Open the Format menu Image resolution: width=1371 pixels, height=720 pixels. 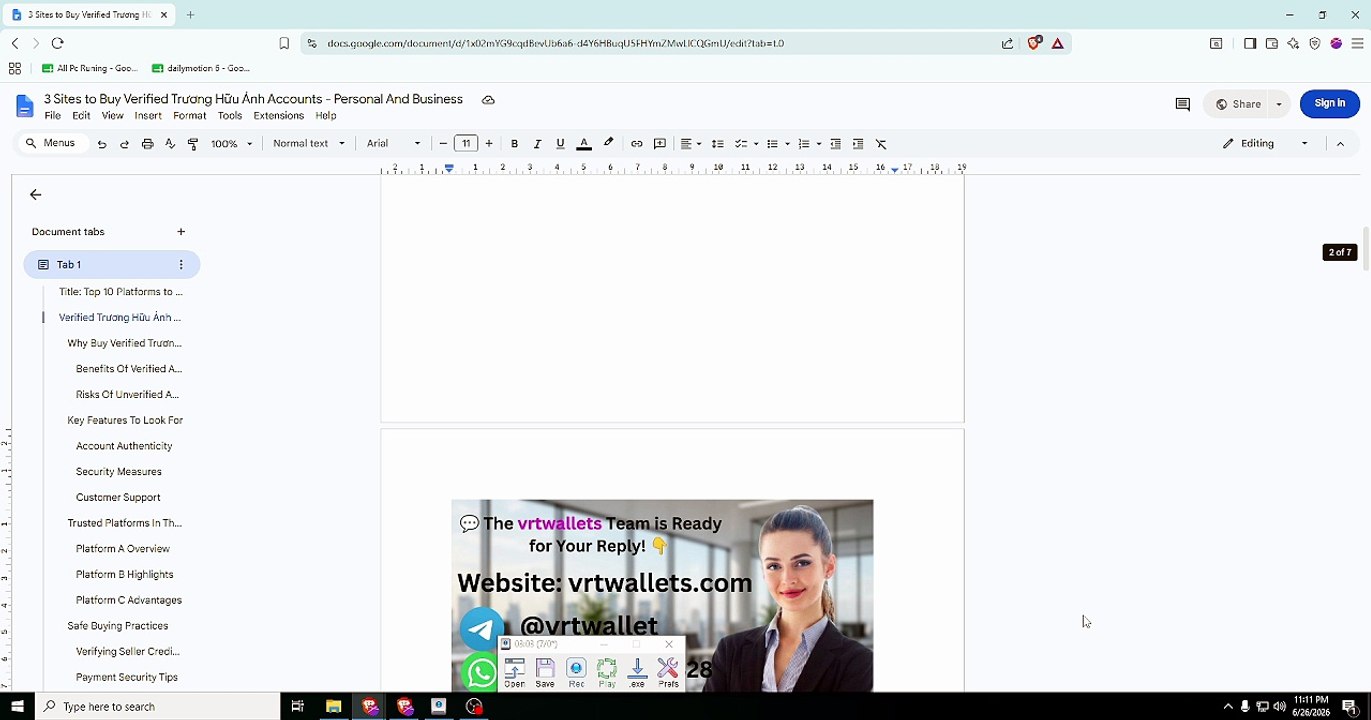pos(189,116)
